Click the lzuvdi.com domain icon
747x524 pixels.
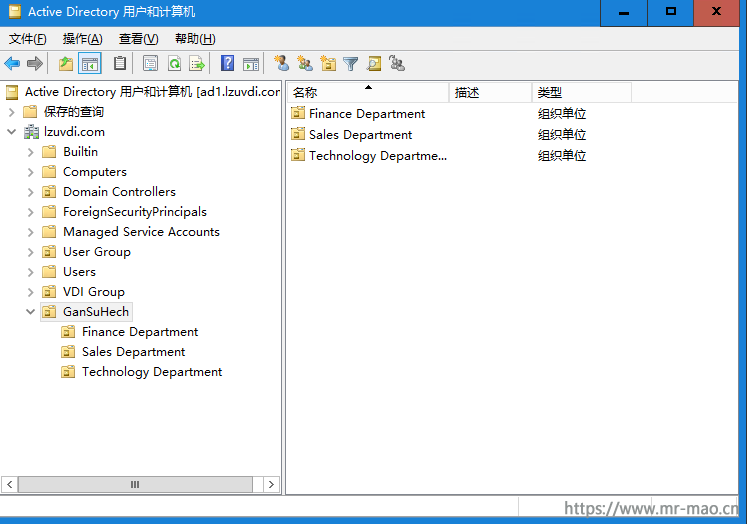[x=32, y=132]
